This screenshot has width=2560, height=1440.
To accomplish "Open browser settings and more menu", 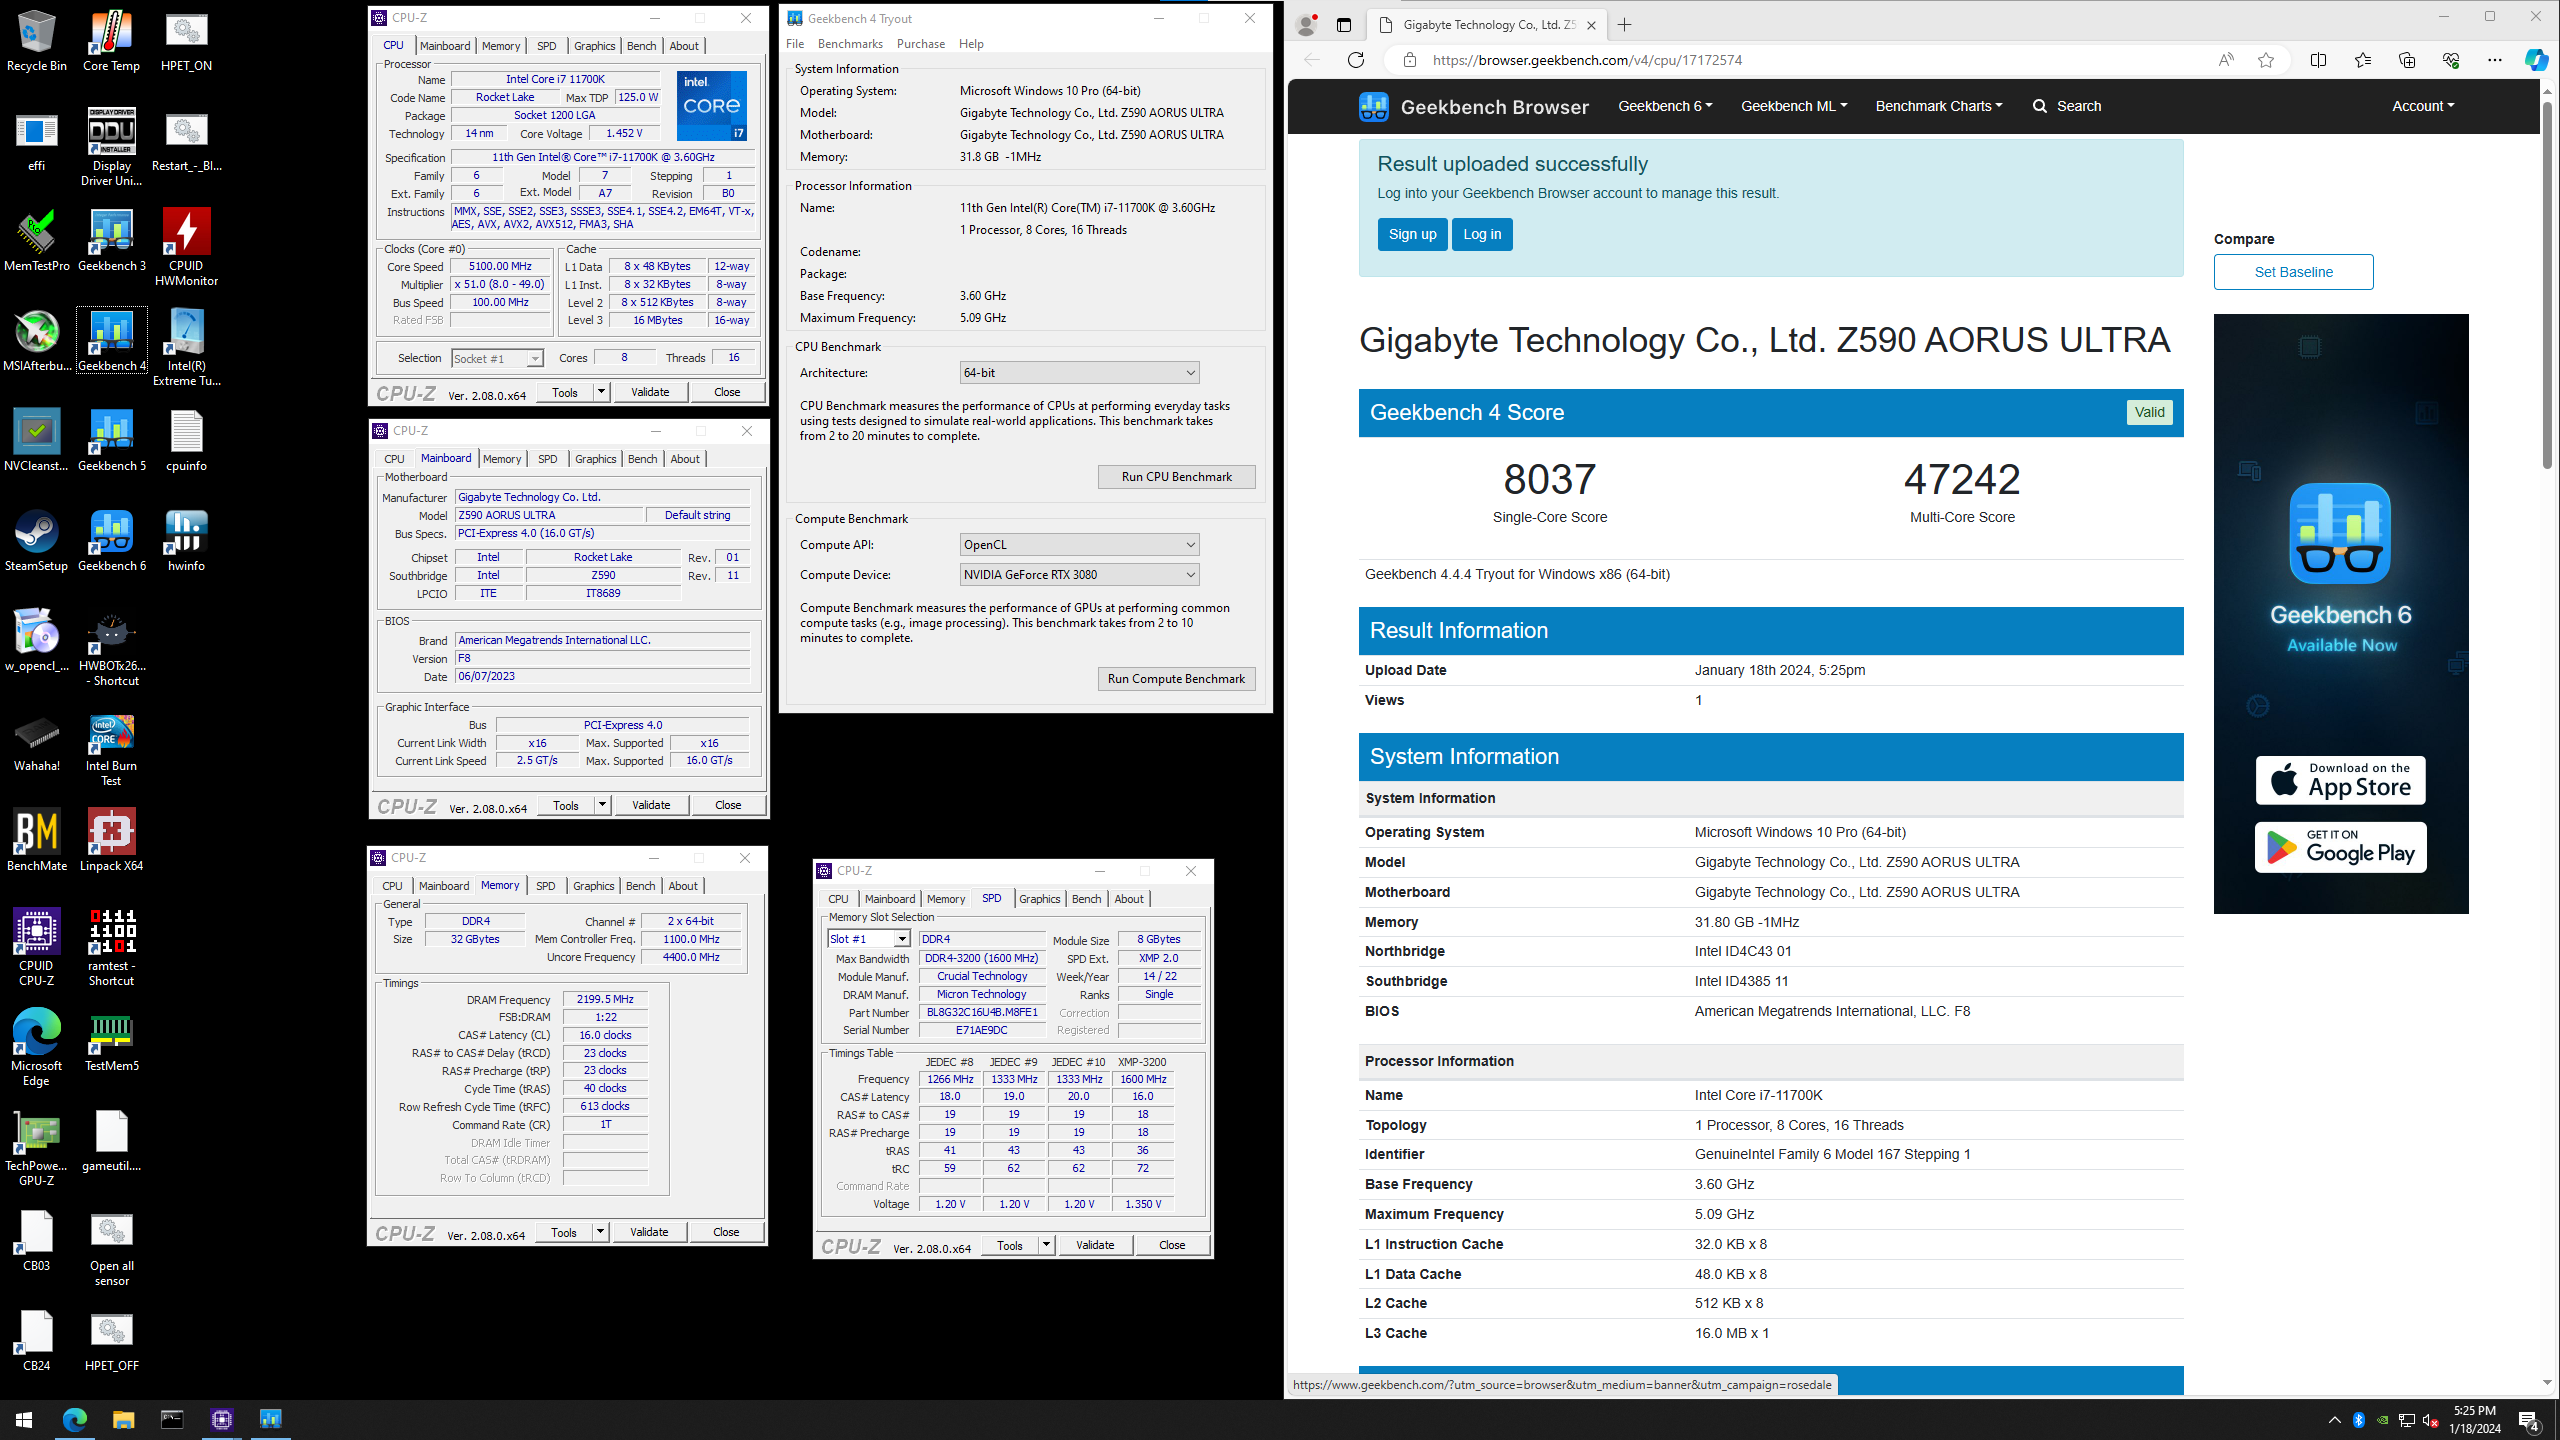I will [x=2494, y=60].
